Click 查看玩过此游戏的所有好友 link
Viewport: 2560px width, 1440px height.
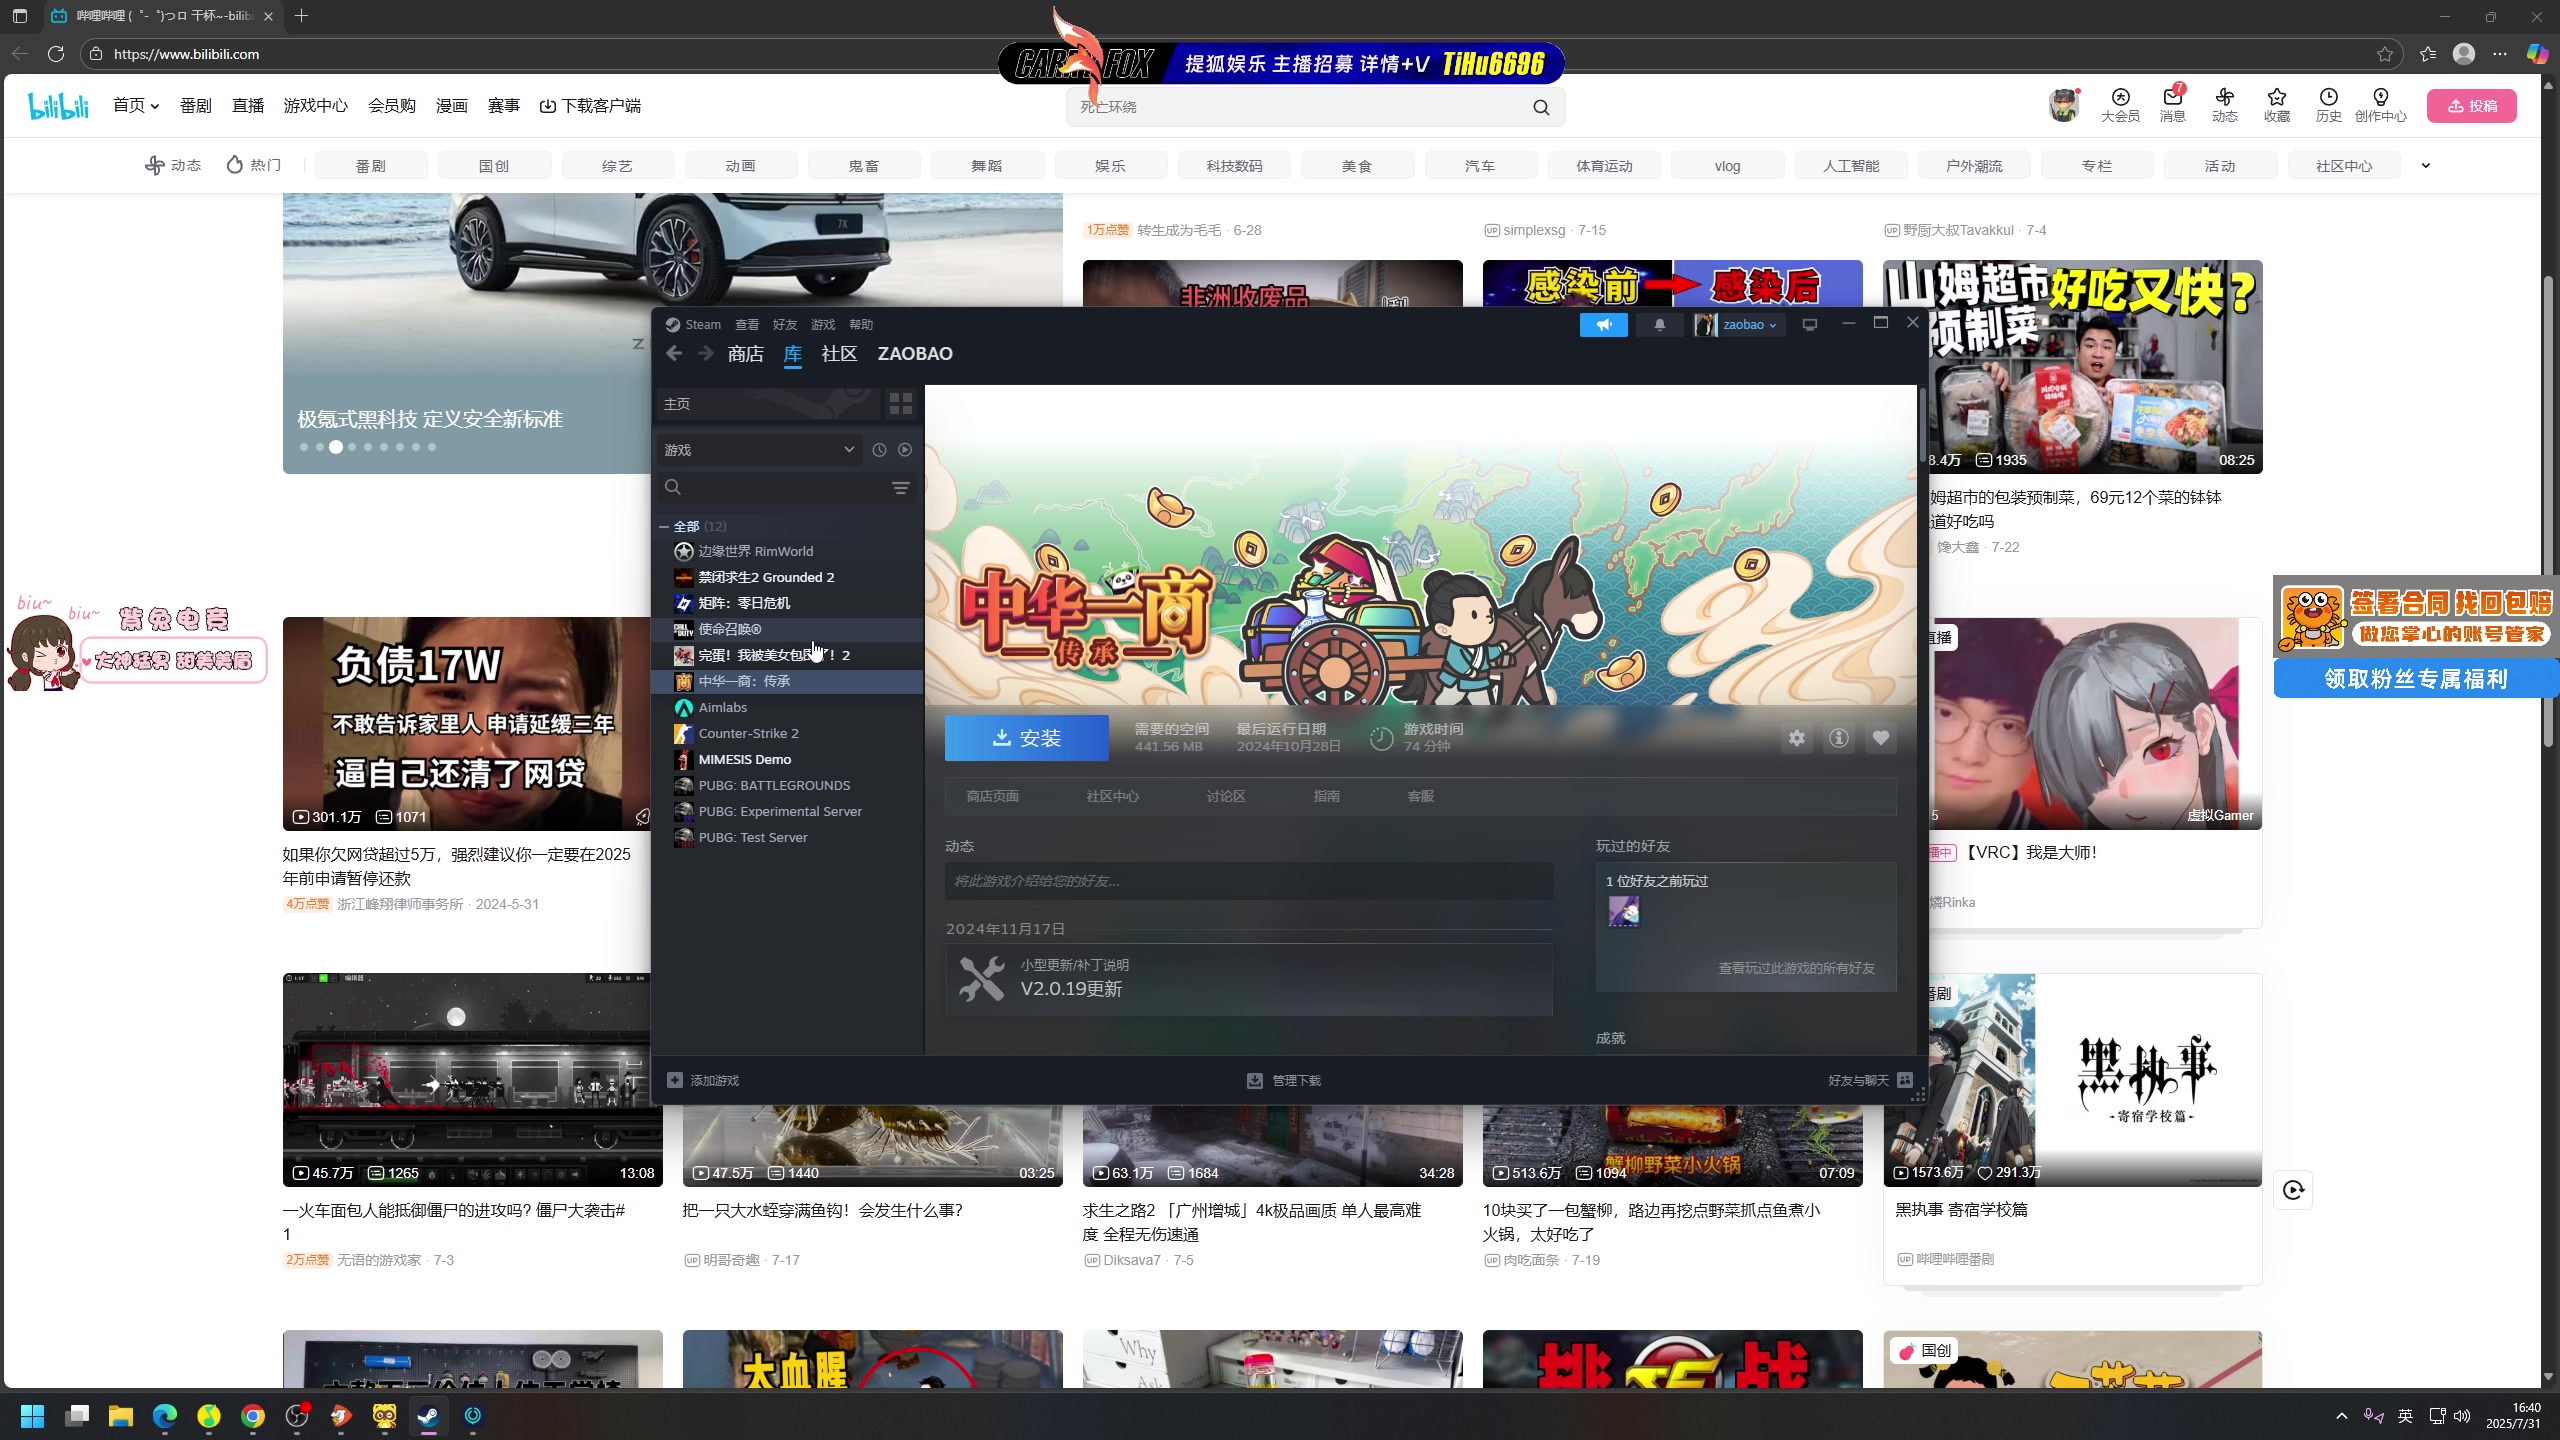(x=1797, y=968)
